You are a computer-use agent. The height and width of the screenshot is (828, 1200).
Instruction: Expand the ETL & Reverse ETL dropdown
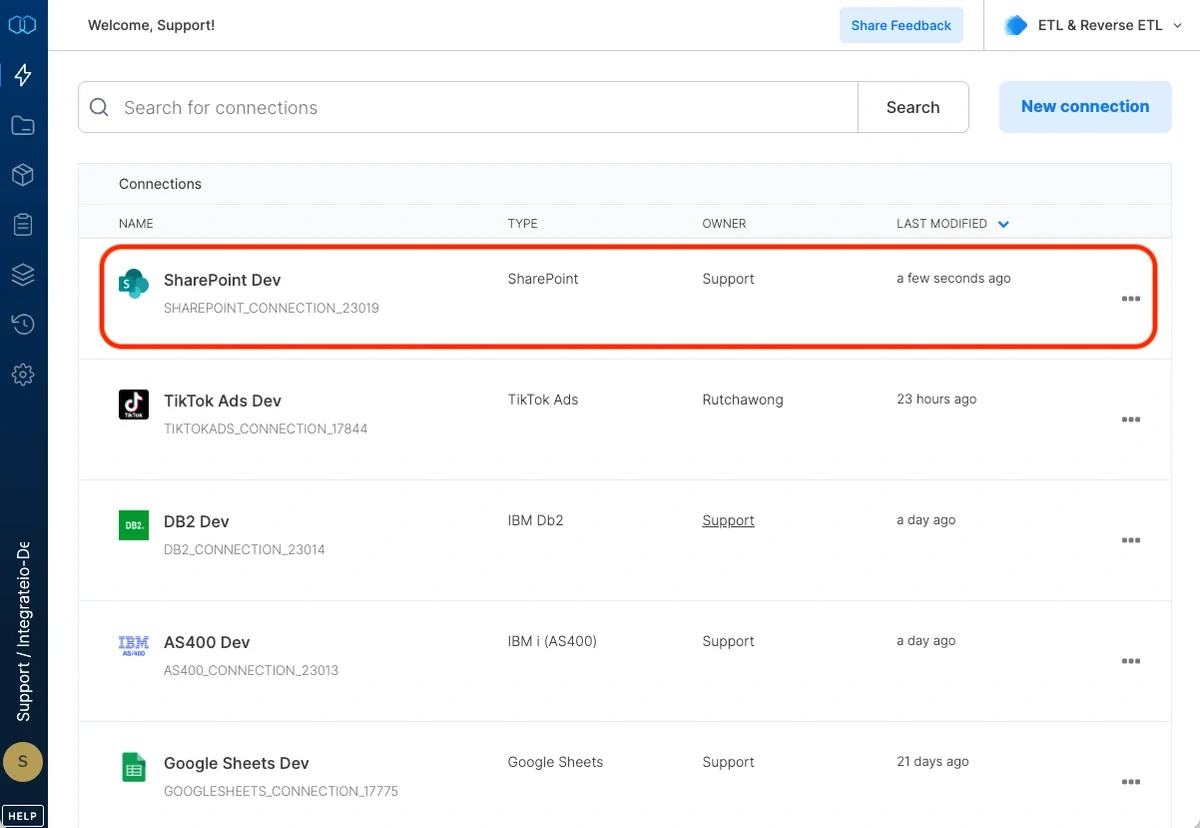pyautogui.click(x=1177, y=26)
